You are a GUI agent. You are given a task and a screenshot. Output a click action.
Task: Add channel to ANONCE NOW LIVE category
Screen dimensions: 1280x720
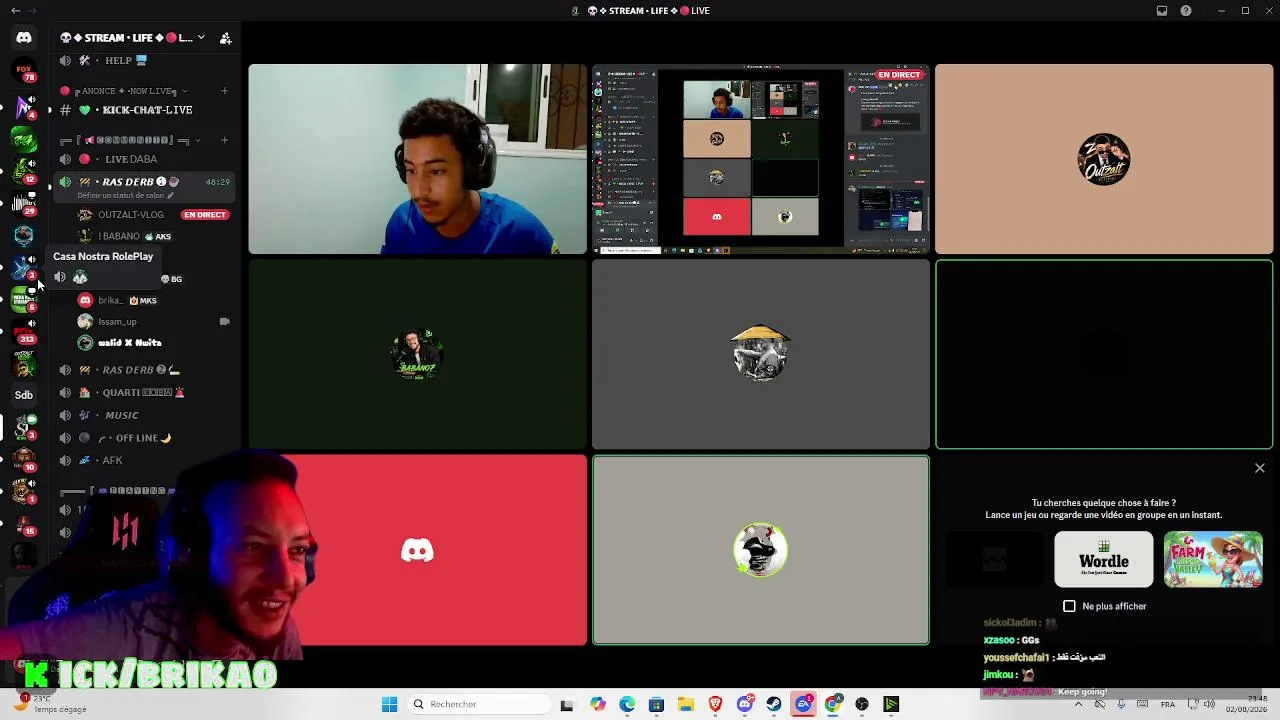point(224,91)
